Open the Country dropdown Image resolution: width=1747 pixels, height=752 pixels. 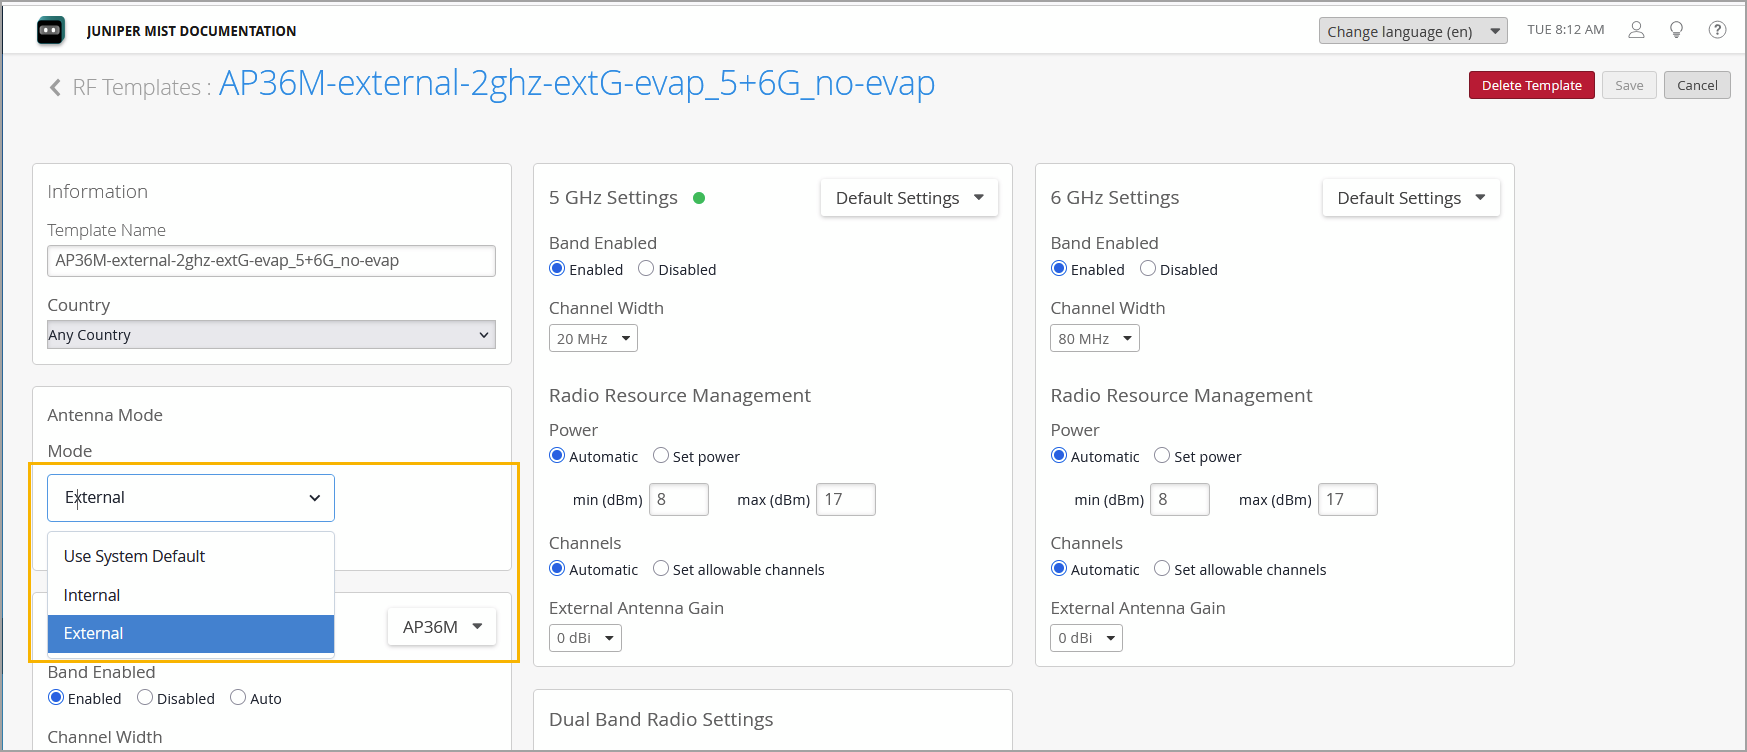click(271, 335)
